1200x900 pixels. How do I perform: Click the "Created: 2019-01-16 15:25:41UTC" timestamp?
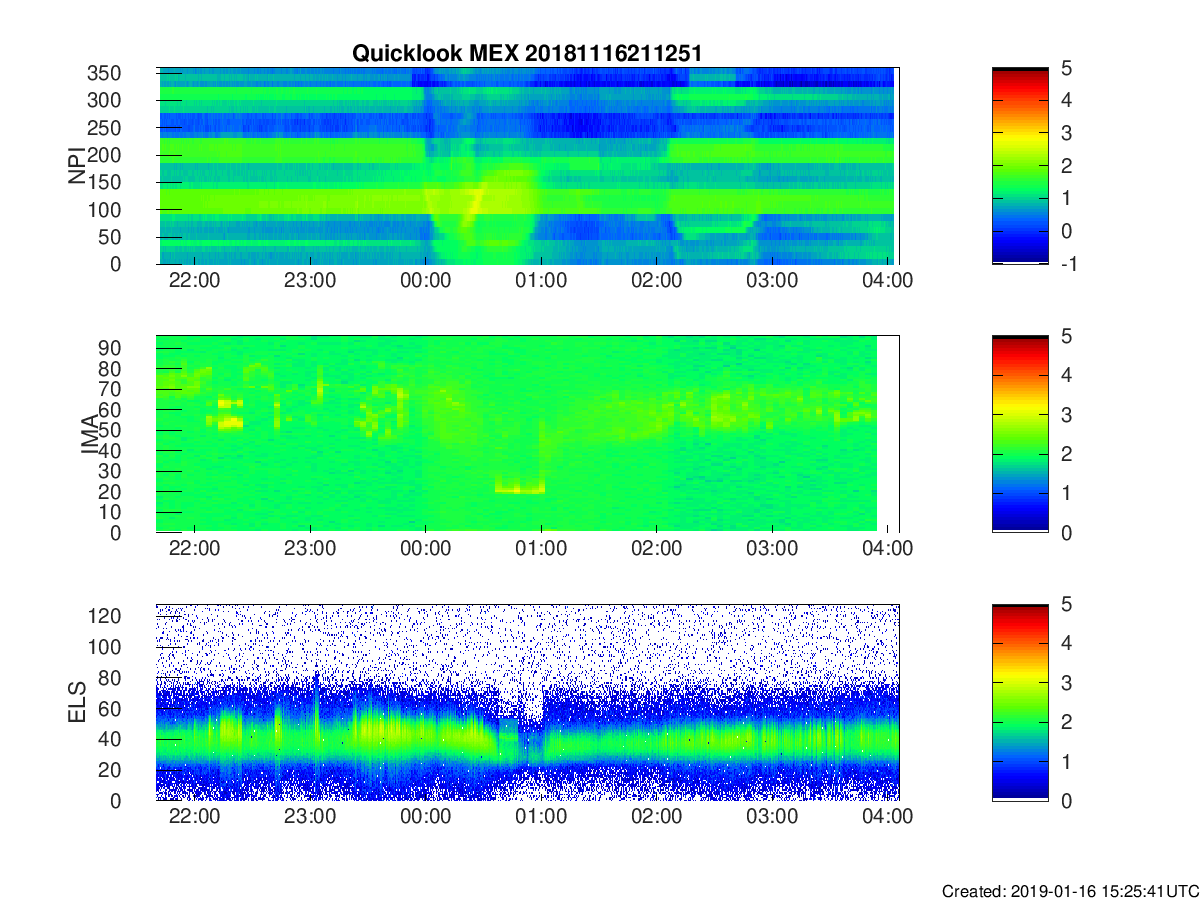[1070, 891]
